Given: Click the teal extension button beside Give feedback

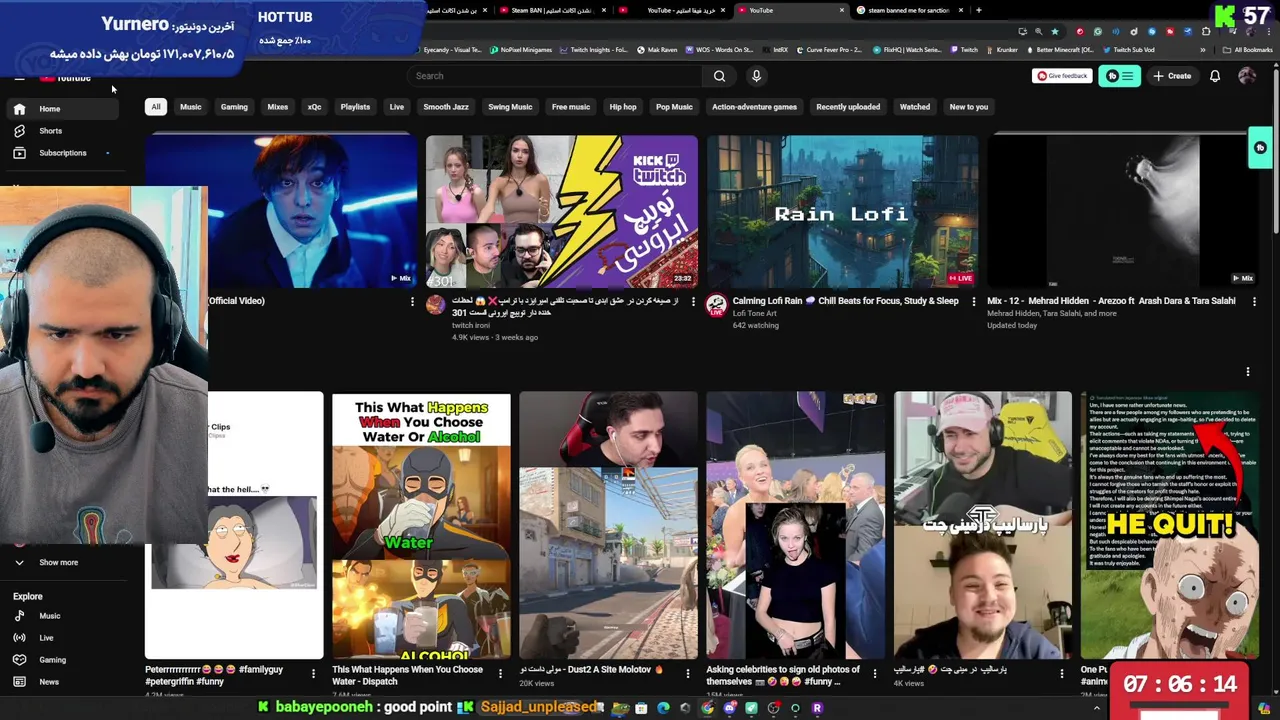Looking at the screenshot, I should tap(1119, 76).
